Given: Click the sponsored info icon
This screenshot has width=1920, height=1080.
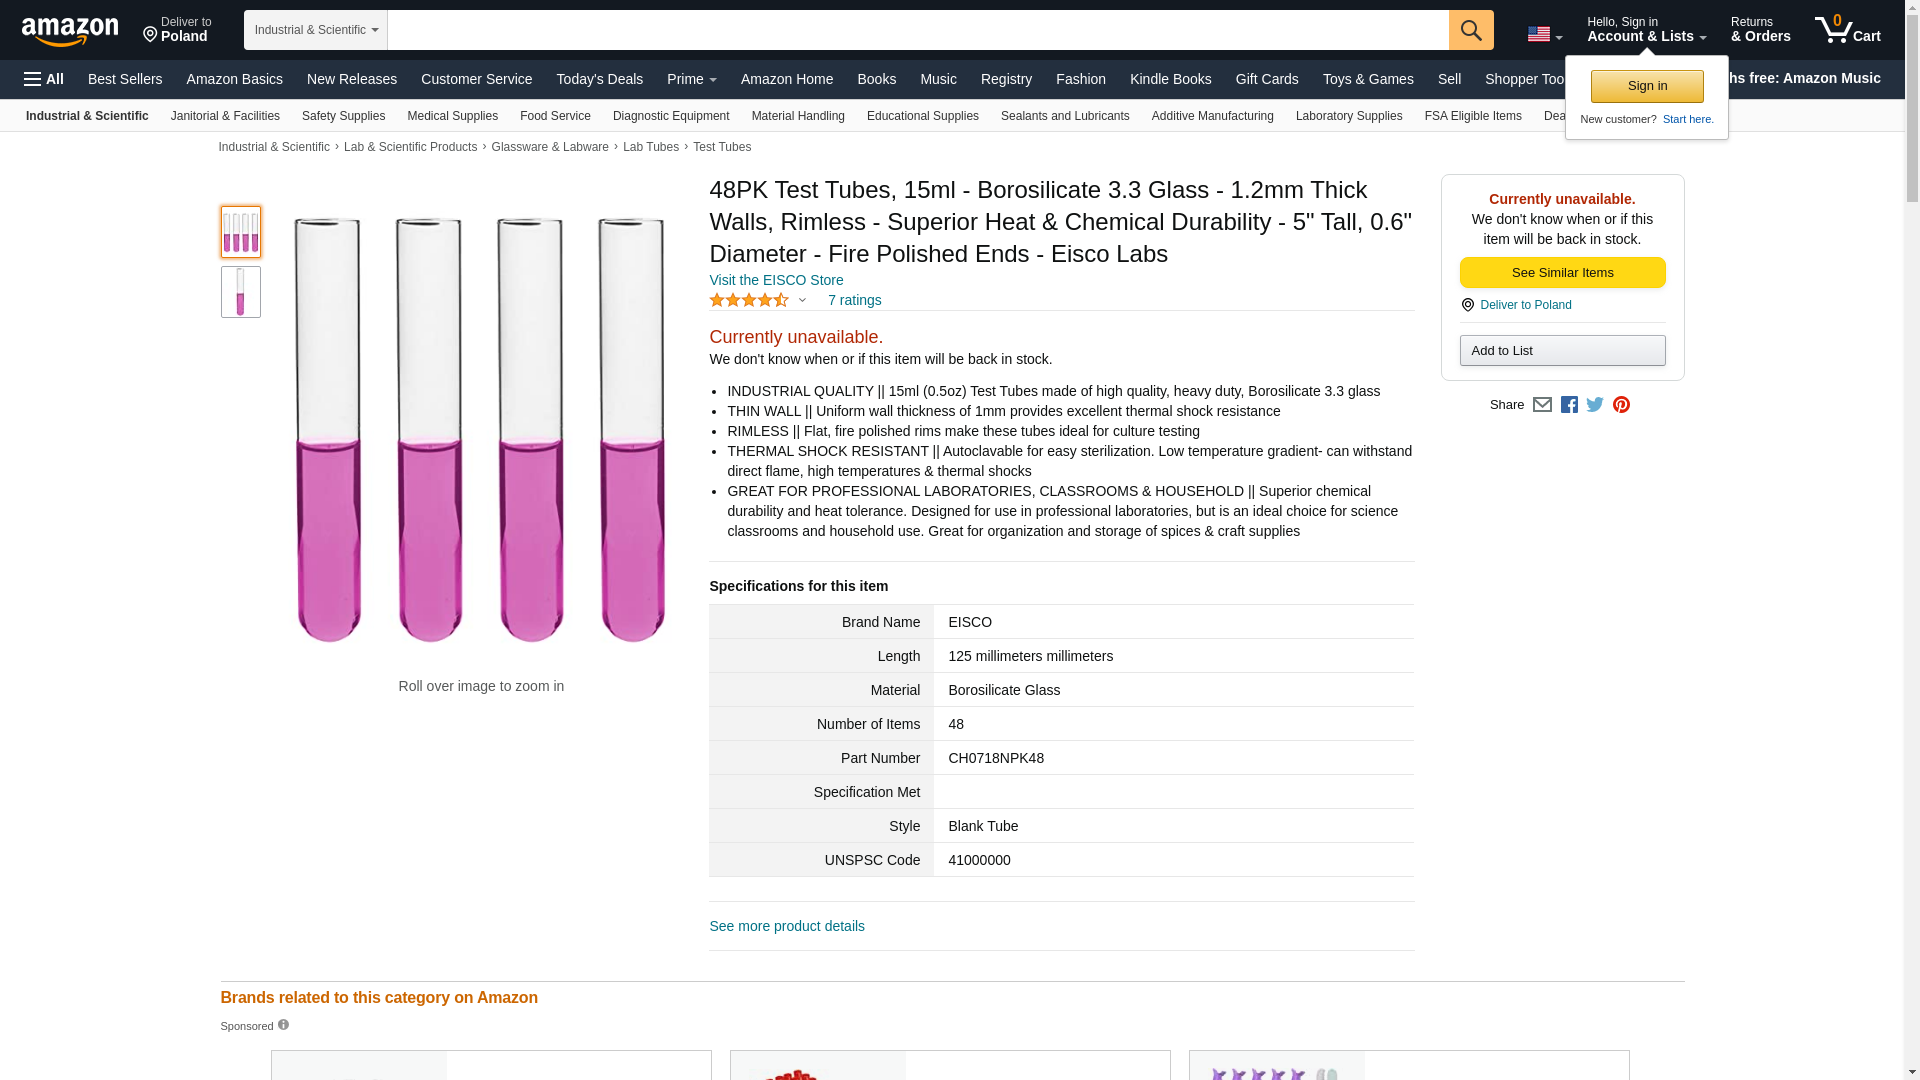Looking at the screenshot, I should coord(283,1025).
